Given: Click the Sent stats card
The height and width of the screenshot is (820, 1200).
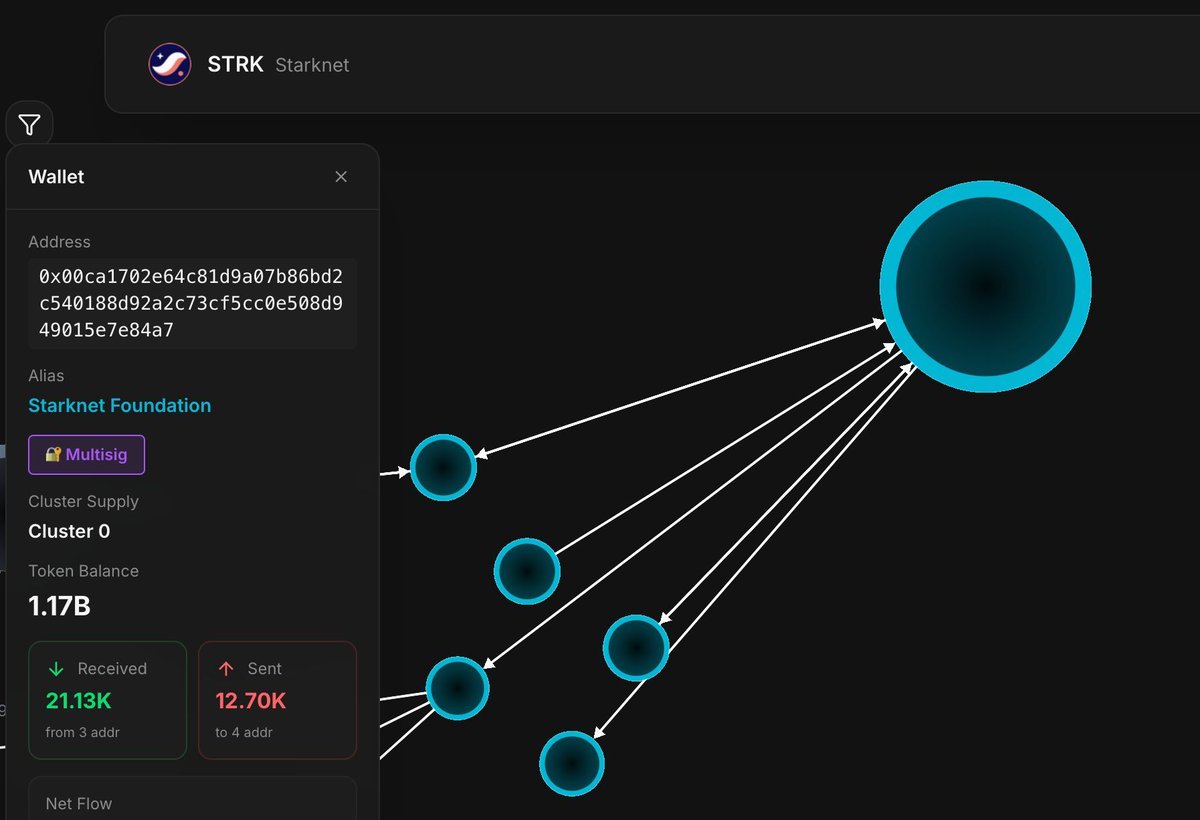Looking at the screenshot, I should click(278, 700).
